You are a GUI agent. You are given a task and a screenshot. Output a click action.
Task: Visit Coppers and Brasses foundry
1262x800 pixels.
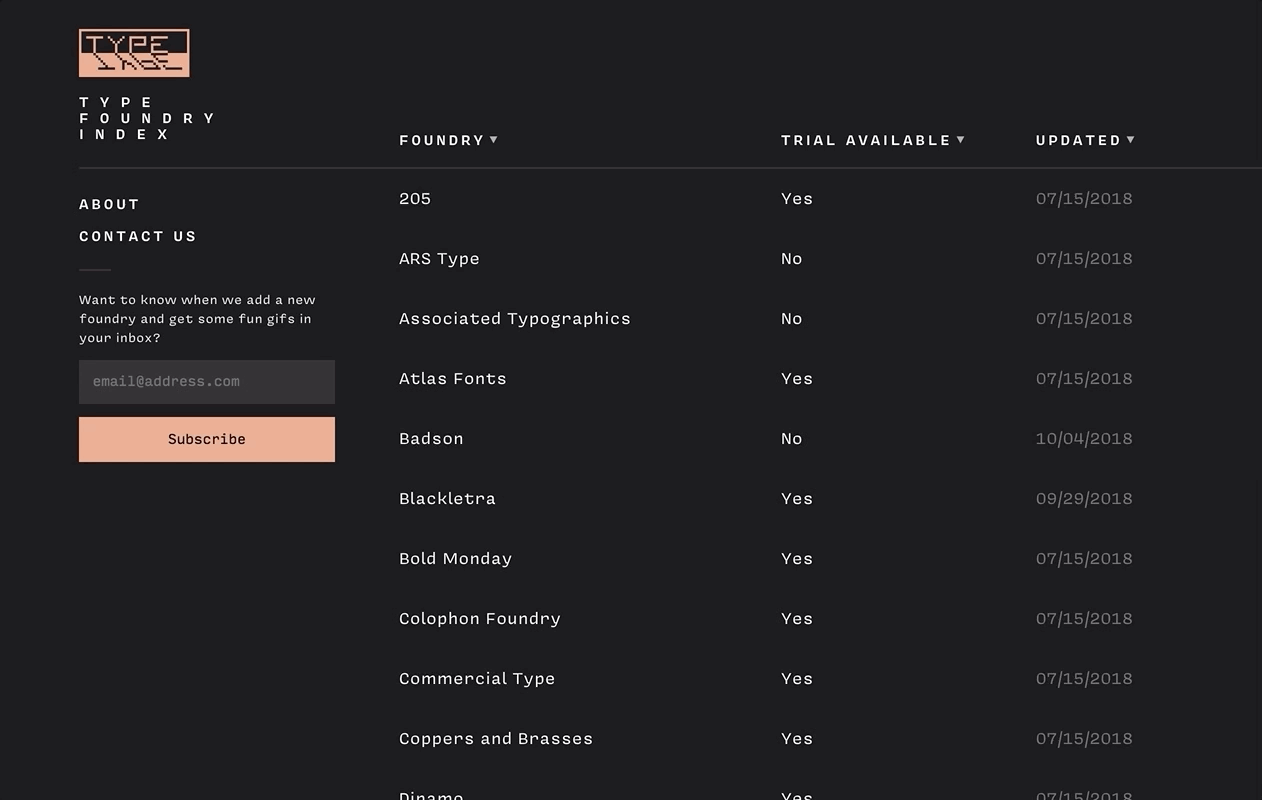click(495, 739)
